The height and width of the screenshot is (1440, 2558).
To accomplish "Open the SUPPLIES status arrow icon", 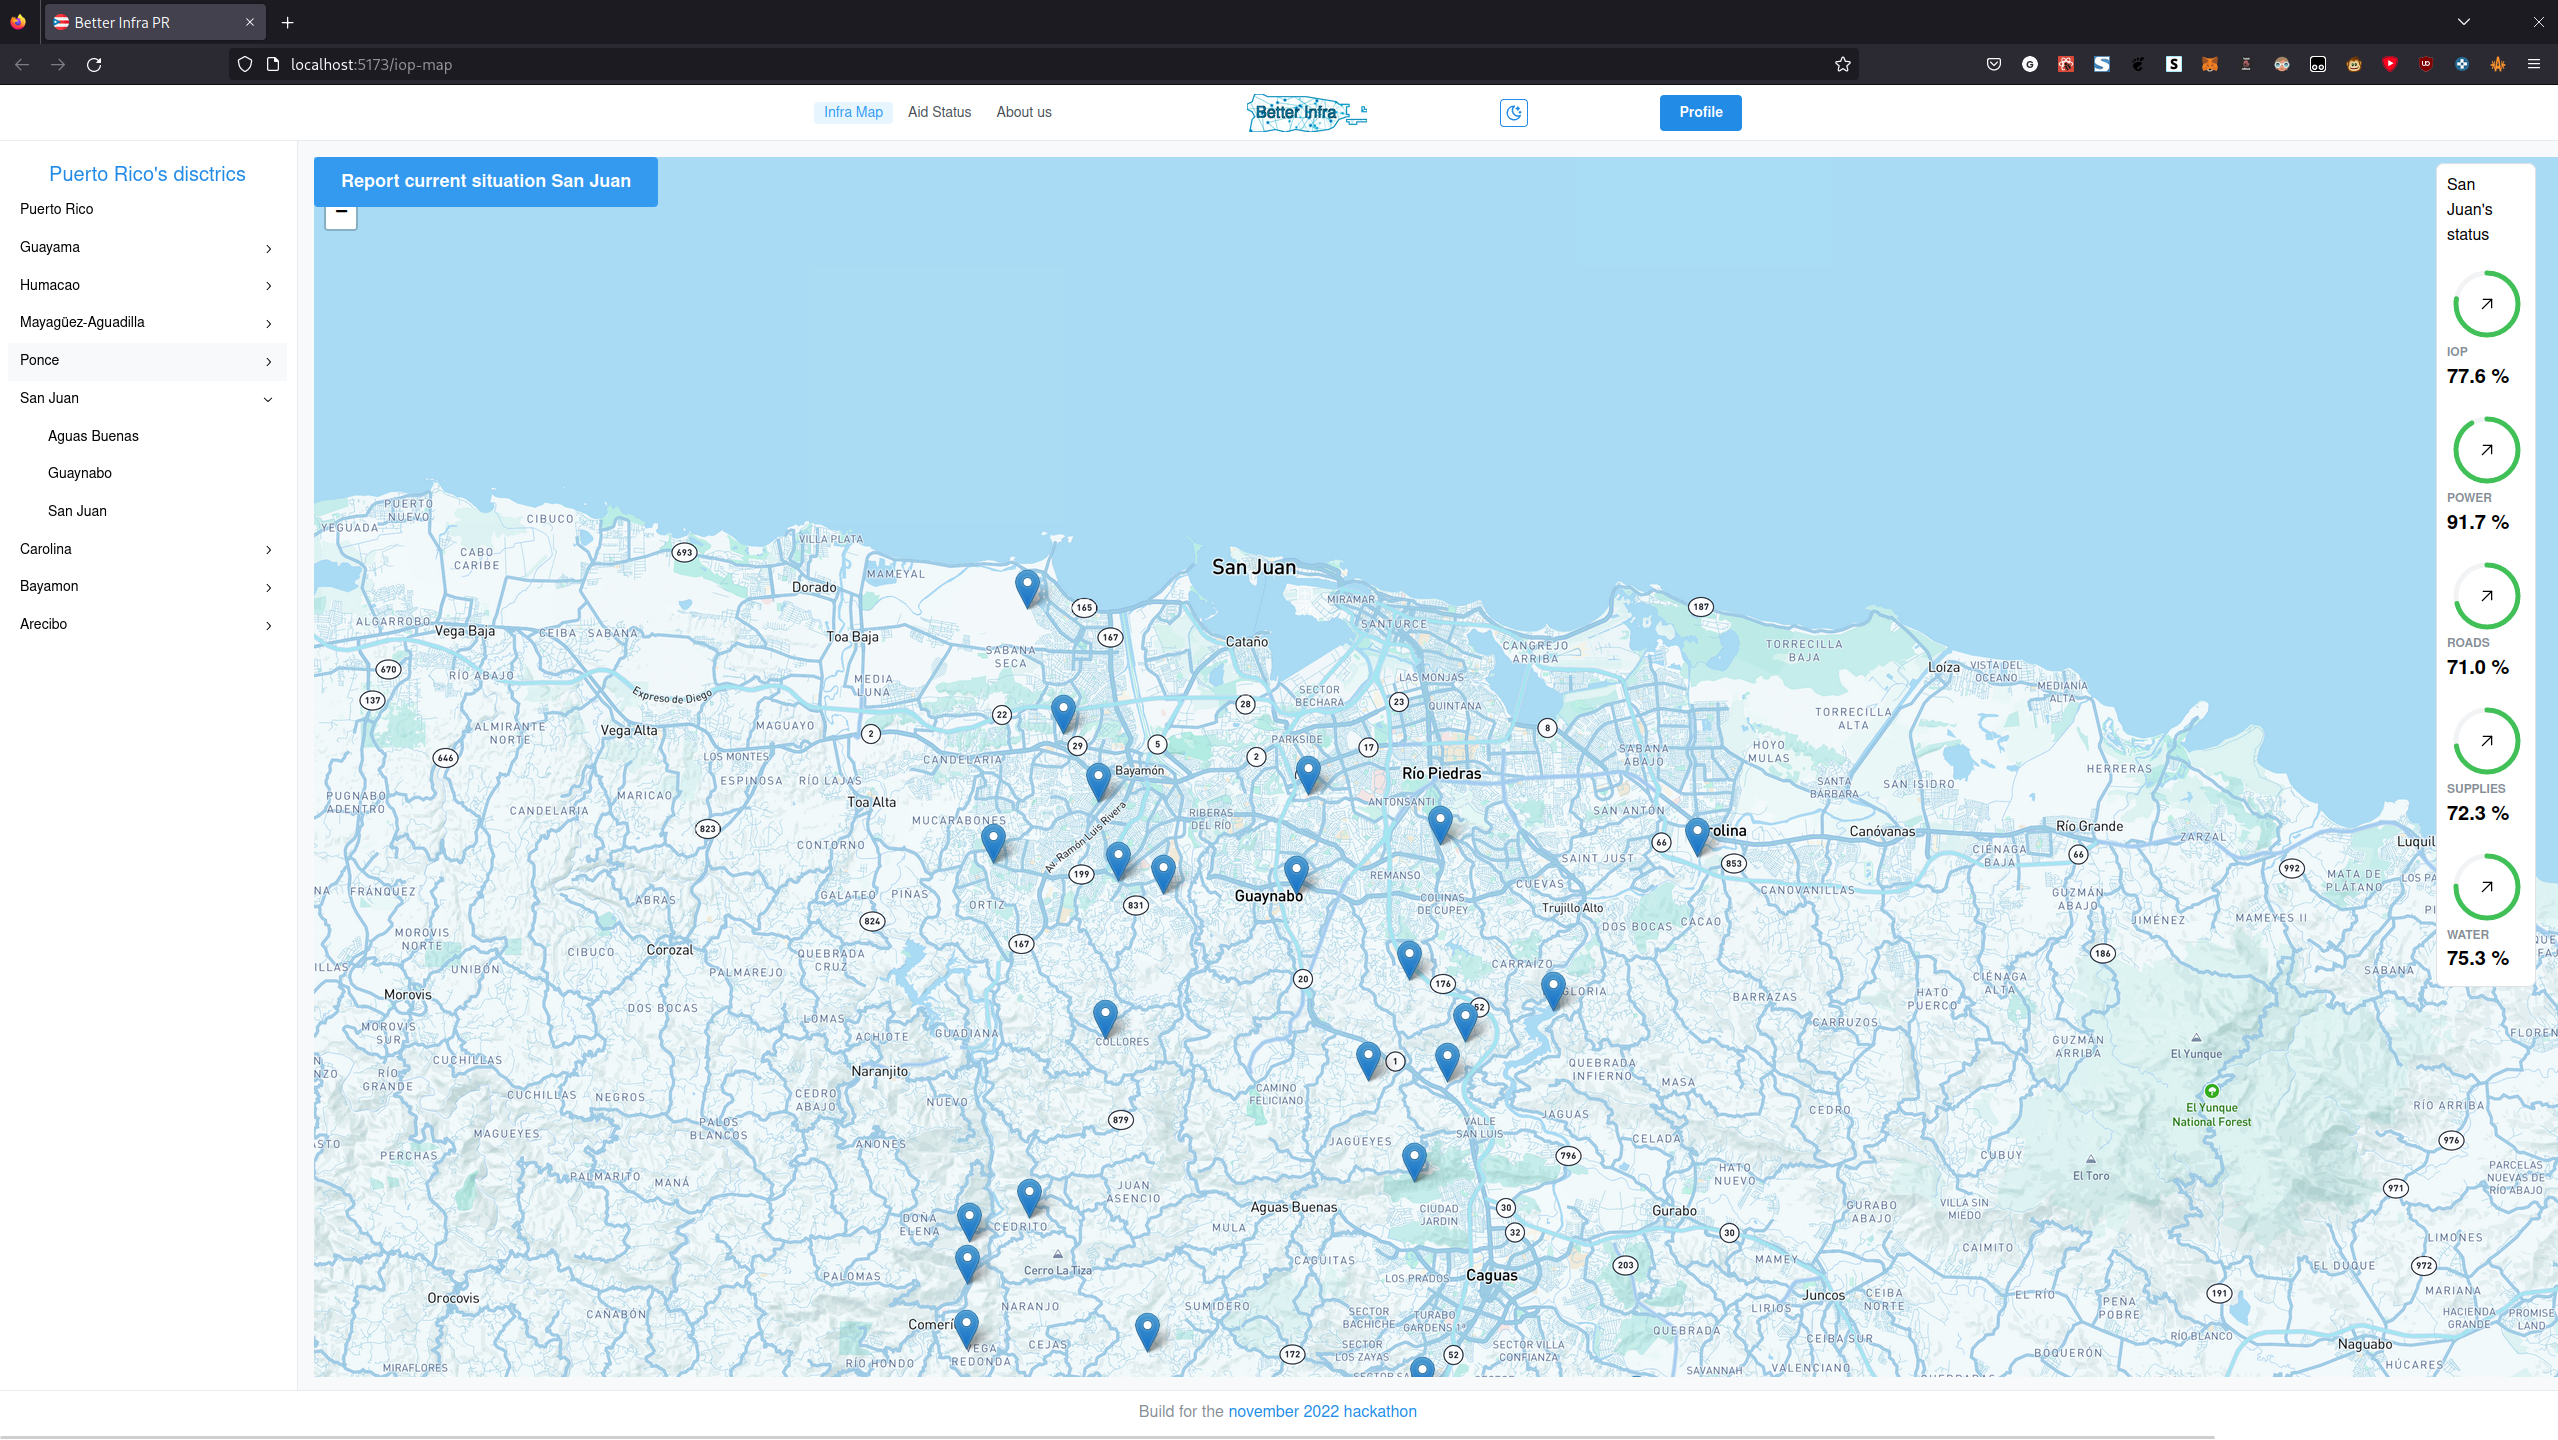I will [x=2486, y=741].
